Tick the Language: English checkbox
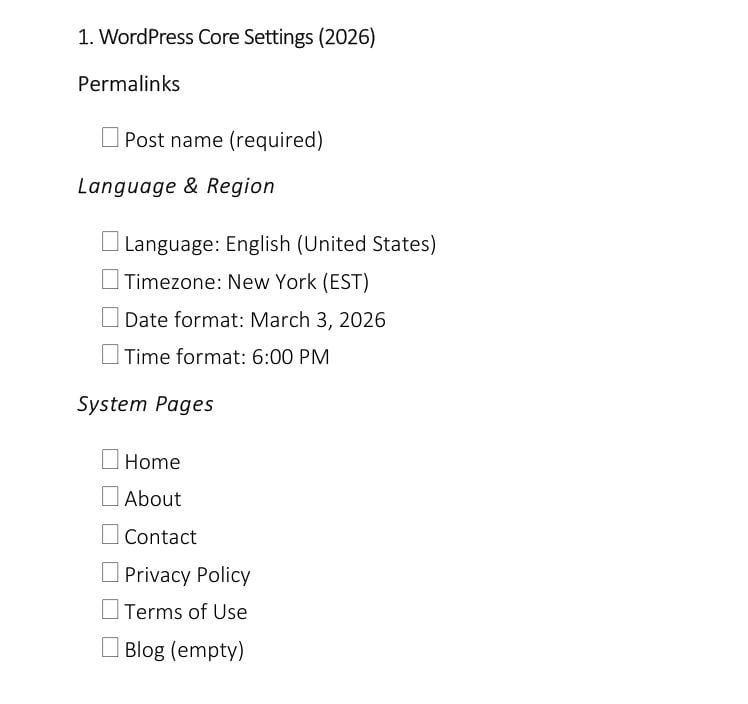Screen dimensions: 748x704 point(110,241)
